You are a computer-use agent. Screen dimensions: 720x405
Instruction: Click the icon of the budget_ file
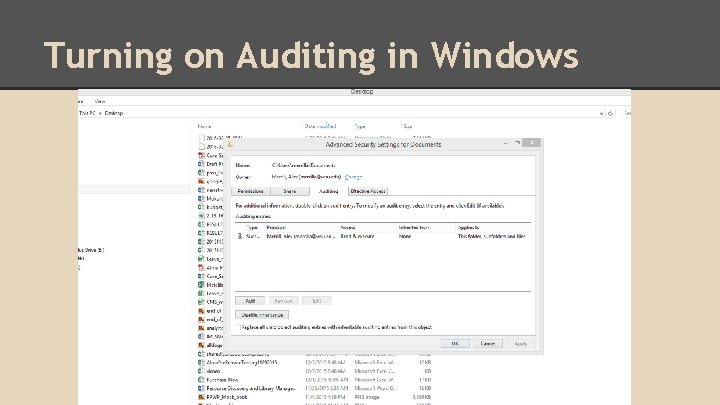(x=201, y=207)
